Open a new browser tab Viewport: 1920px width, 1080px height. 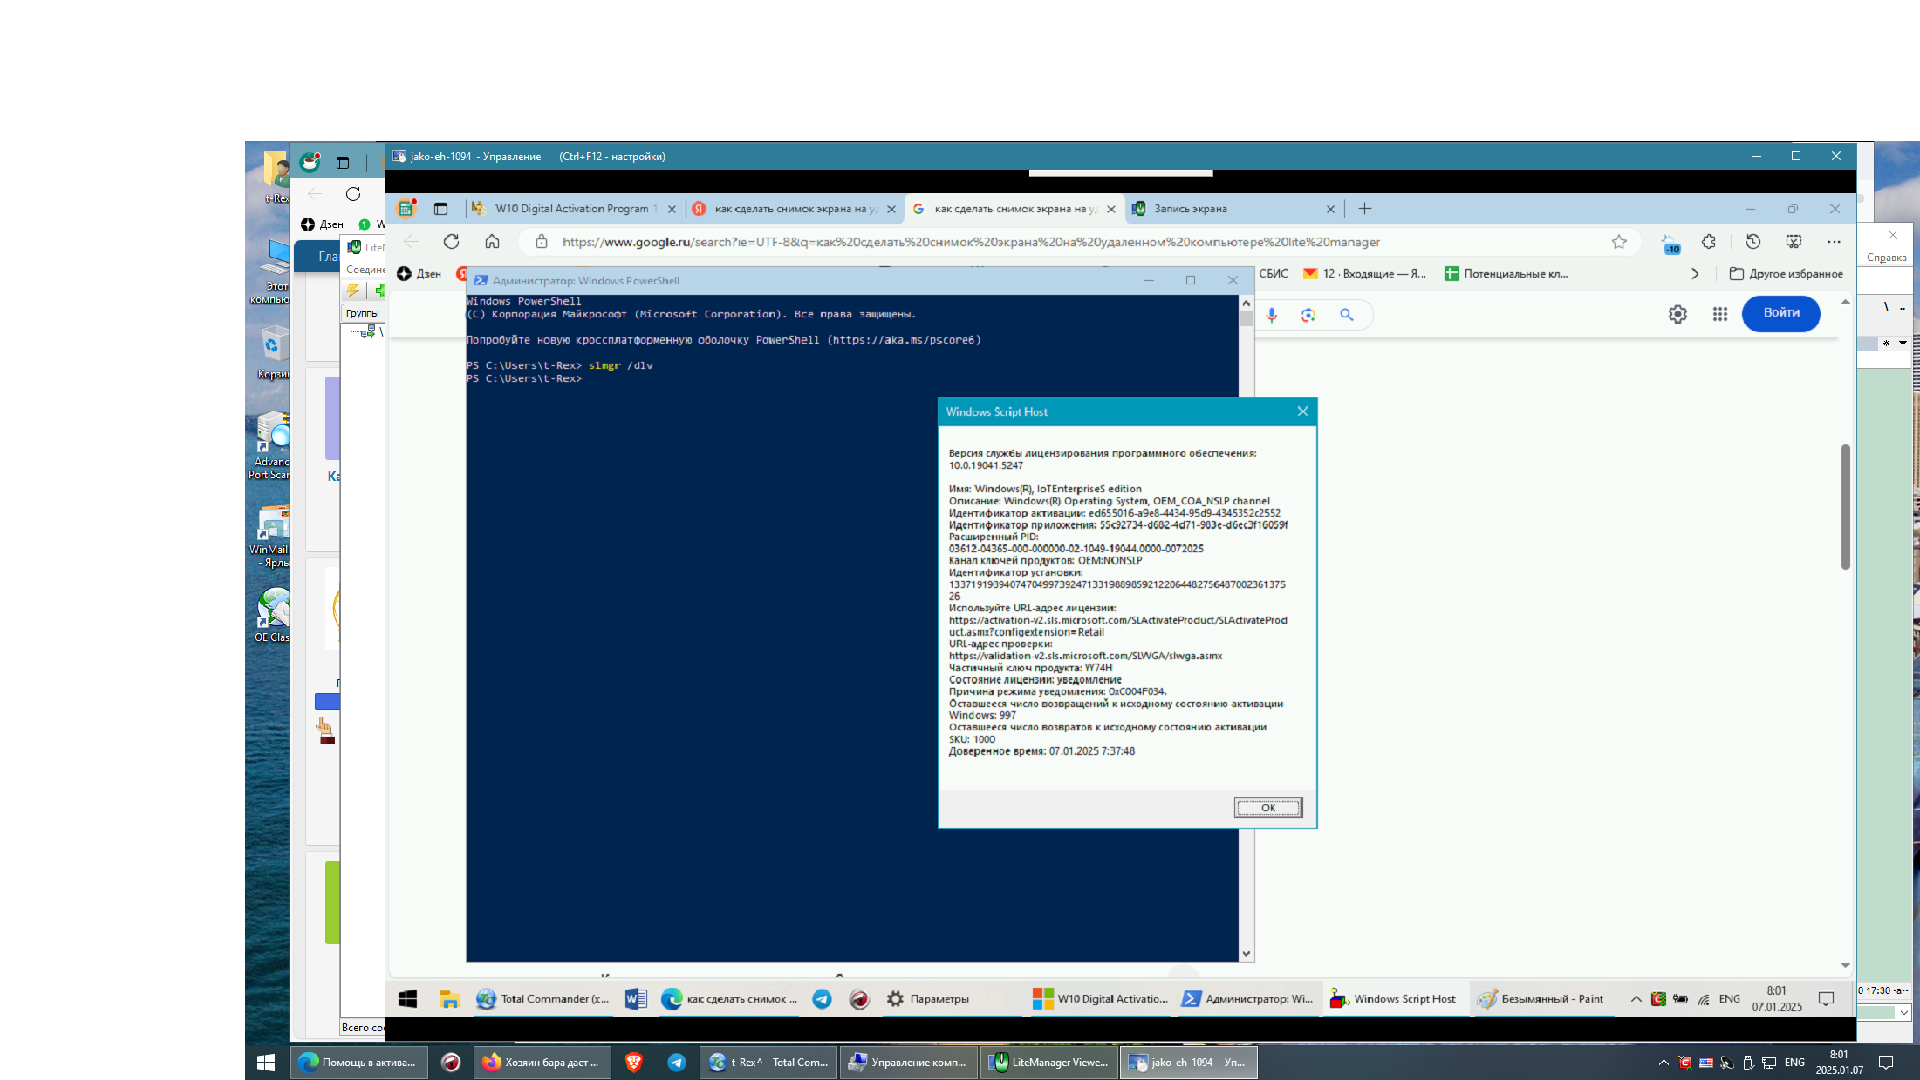(1364, 209)
